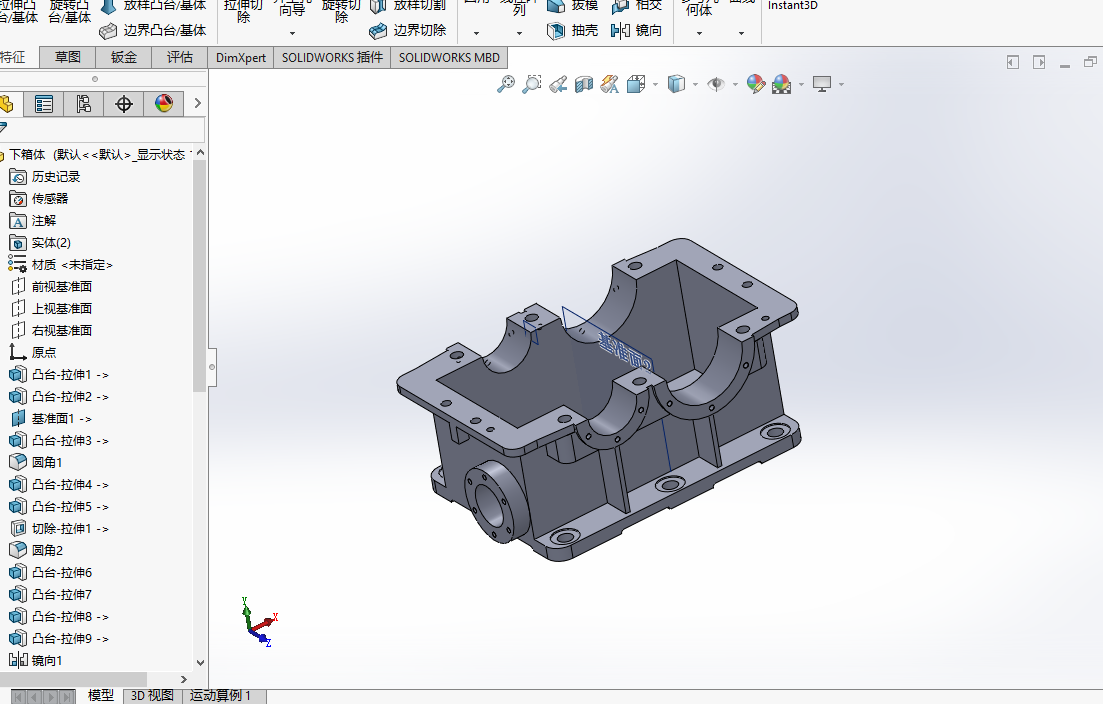
Task: Open the Display Style dropdown arrow
Action: (x=696, y=85)
